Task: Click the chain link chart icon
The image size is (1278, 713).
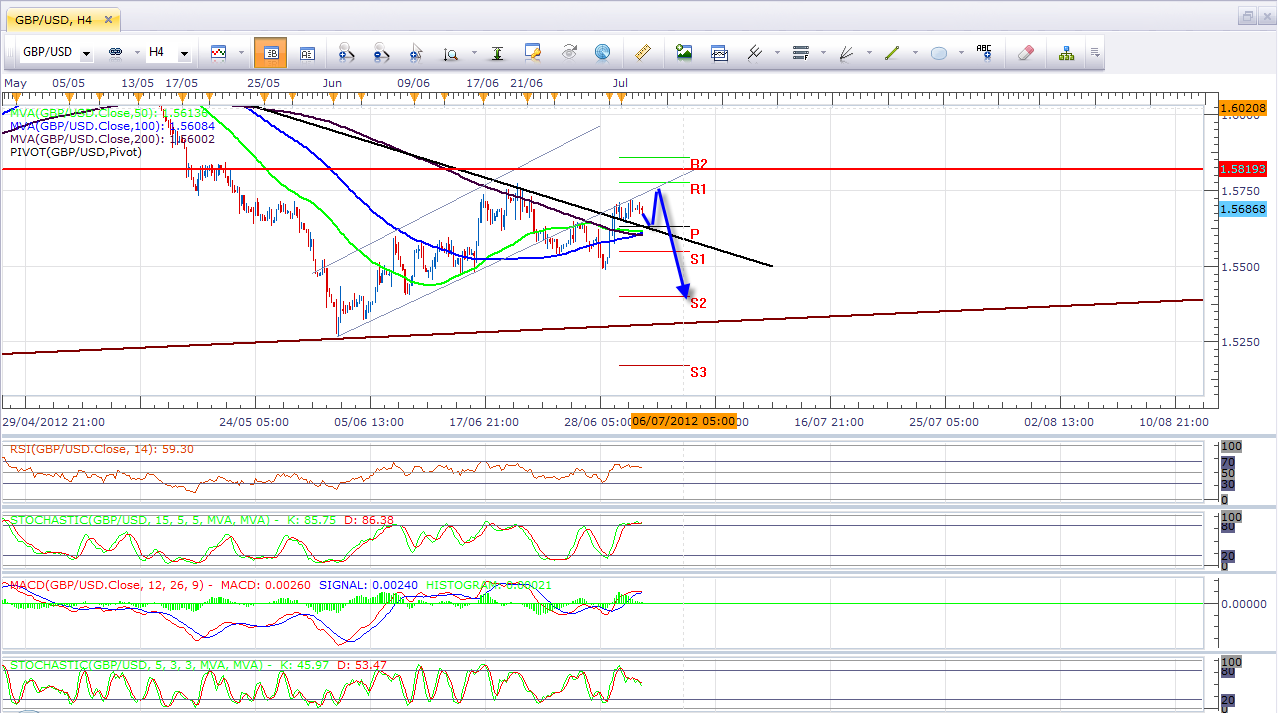Action: pos(113,52)
